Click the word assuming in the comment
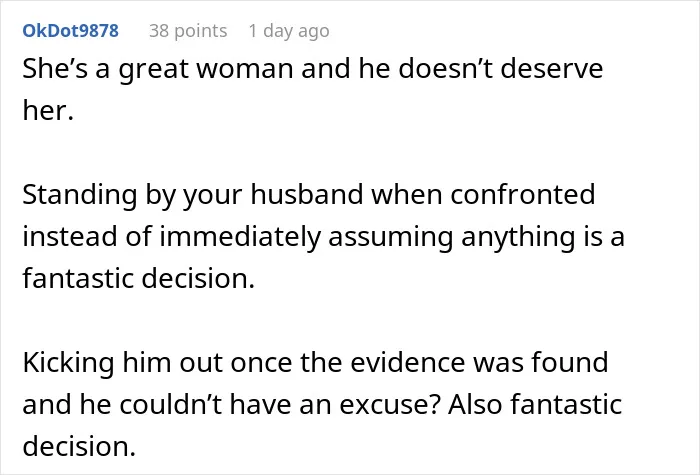This screenshot has height=475, width=700. [x=391, y=237]
